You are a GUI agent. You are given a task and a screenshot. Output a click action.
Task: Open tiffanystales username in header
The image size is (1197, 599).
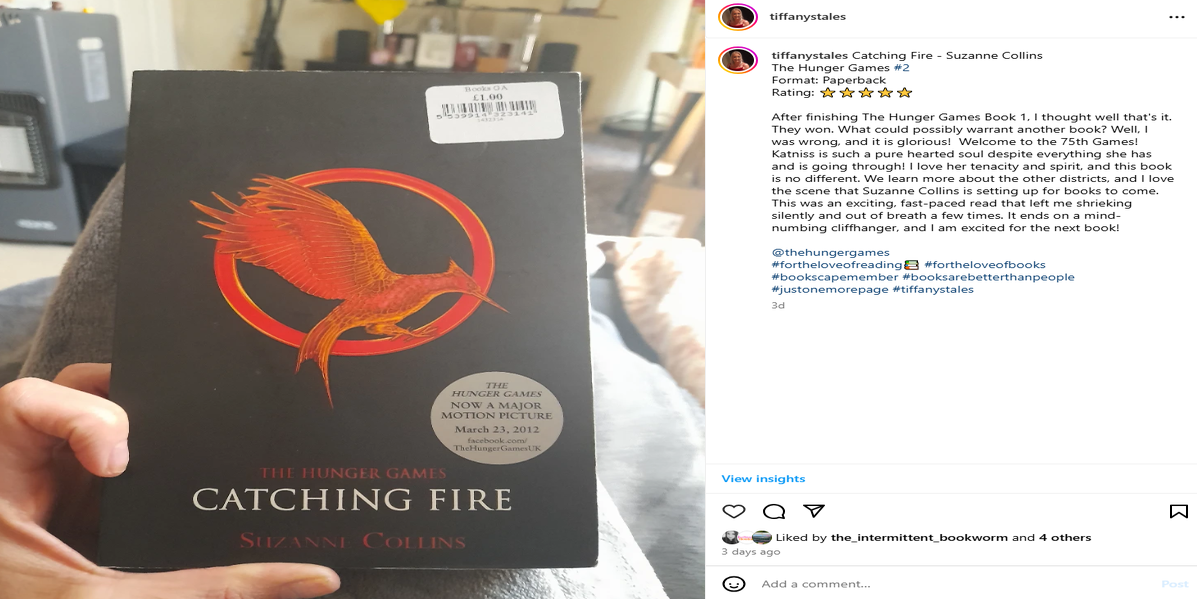[808, 17]
